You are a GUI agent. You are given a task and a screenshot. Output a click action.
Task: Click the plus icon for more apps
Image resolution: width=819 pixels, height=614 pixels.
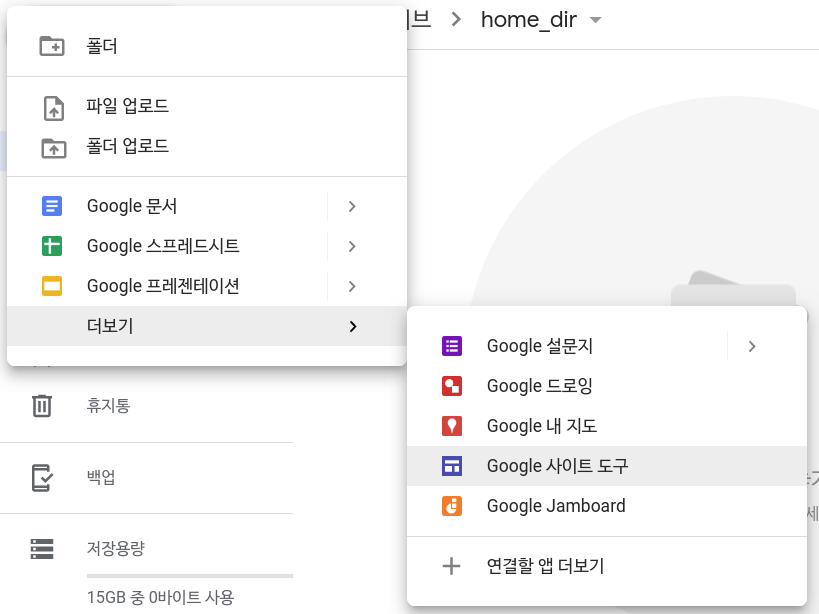tap(451, 566)
